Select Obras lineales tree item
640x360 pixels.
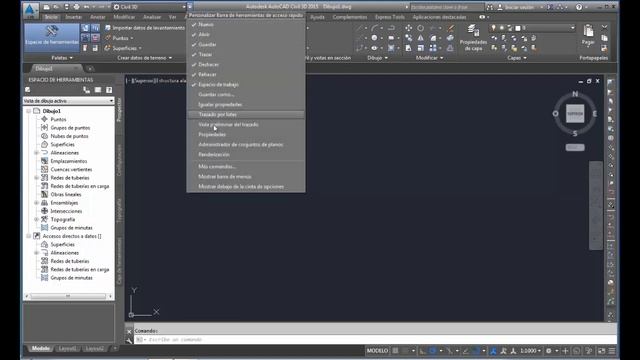pyautogui.click(x=66, y=194)
